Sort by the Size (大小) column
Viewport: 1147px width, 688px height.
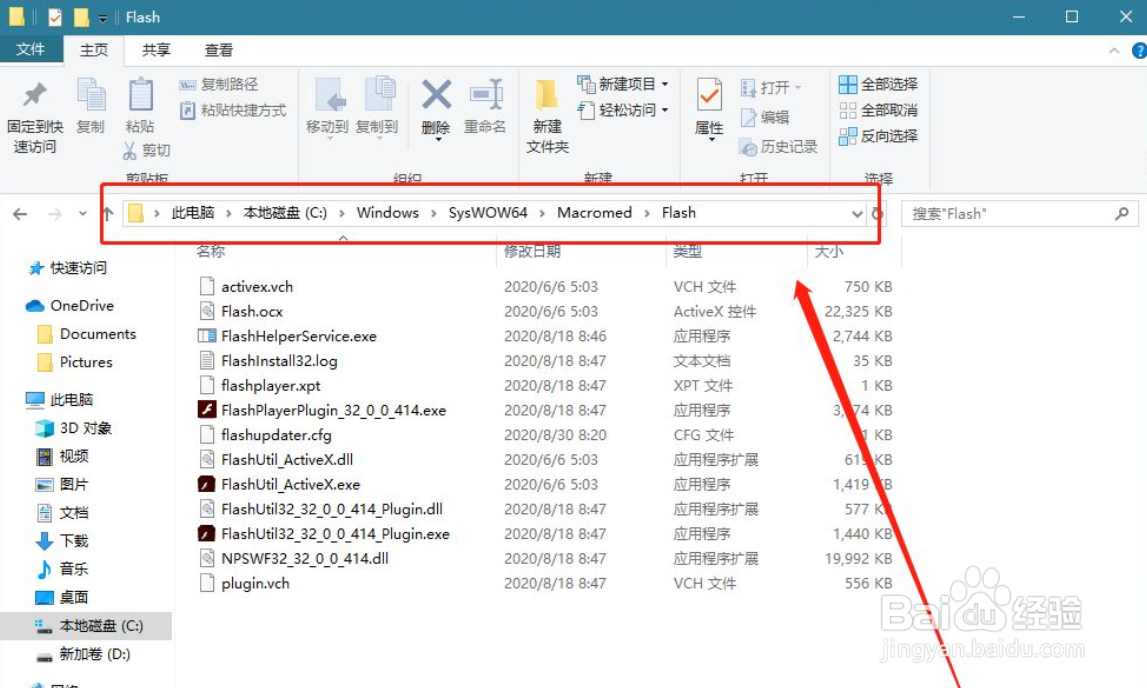(829, 252)
